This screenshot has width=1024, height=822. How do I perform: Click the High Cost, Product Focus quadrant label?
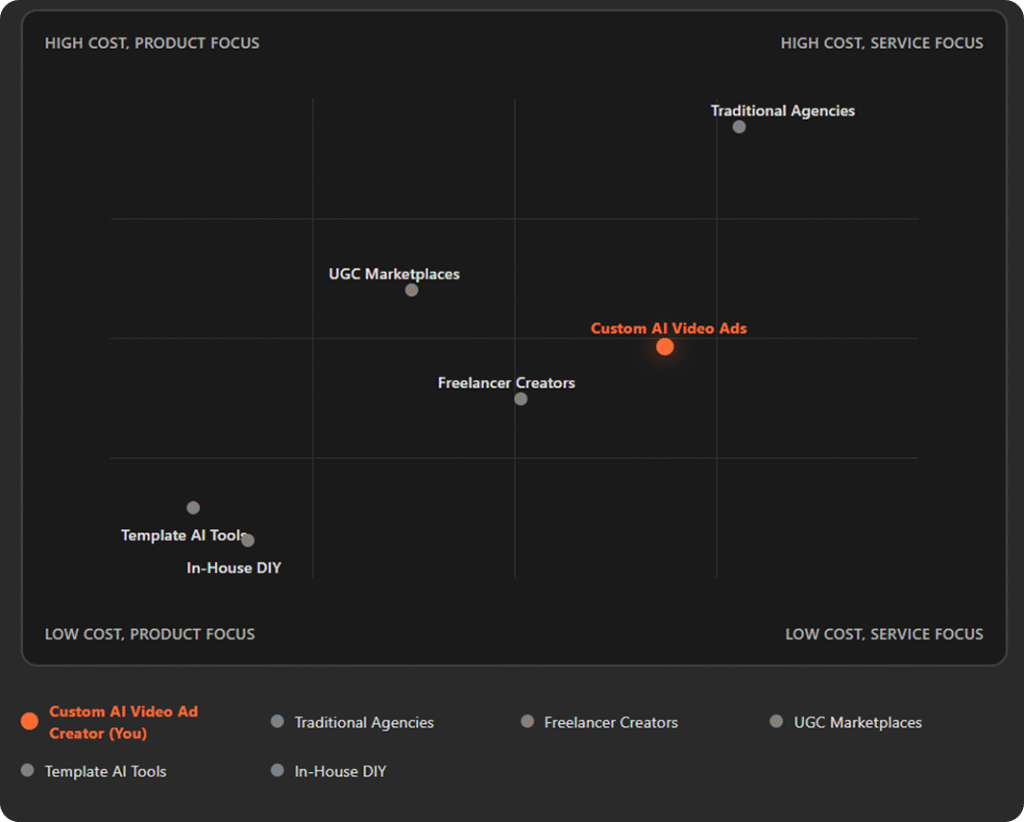coord(152,43)
